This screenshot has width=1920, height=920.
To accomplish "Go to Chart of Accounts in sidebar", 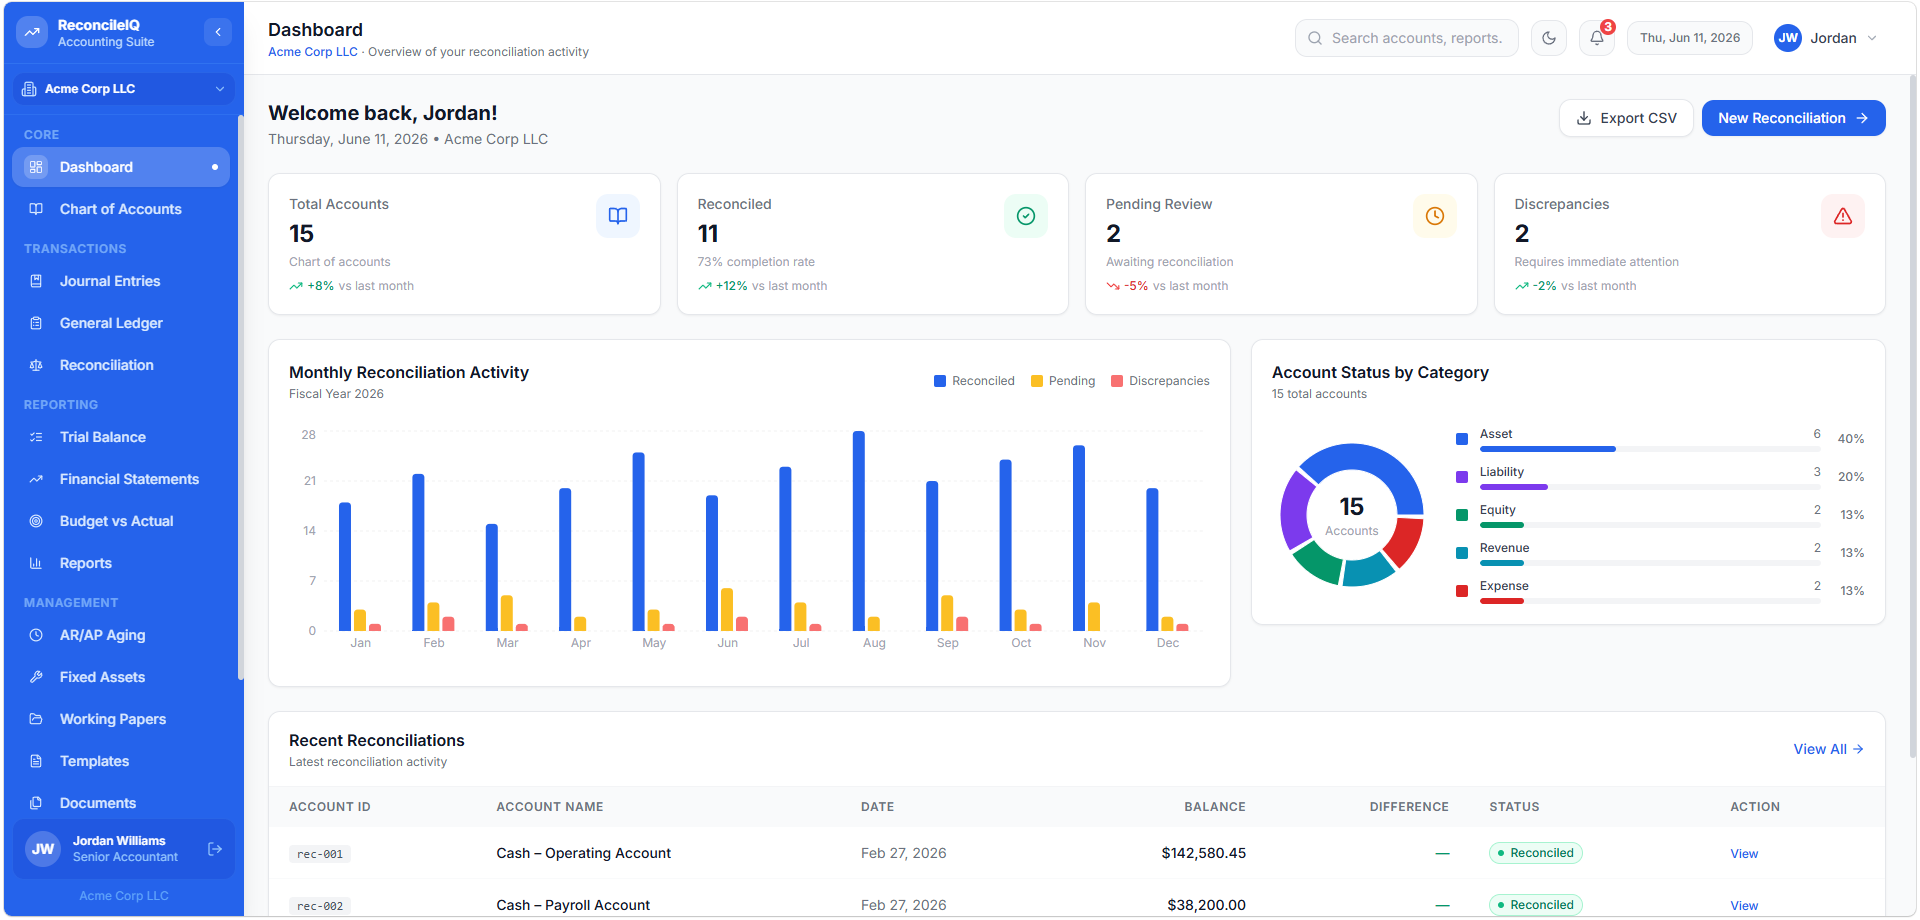I will tap(121, 209).
